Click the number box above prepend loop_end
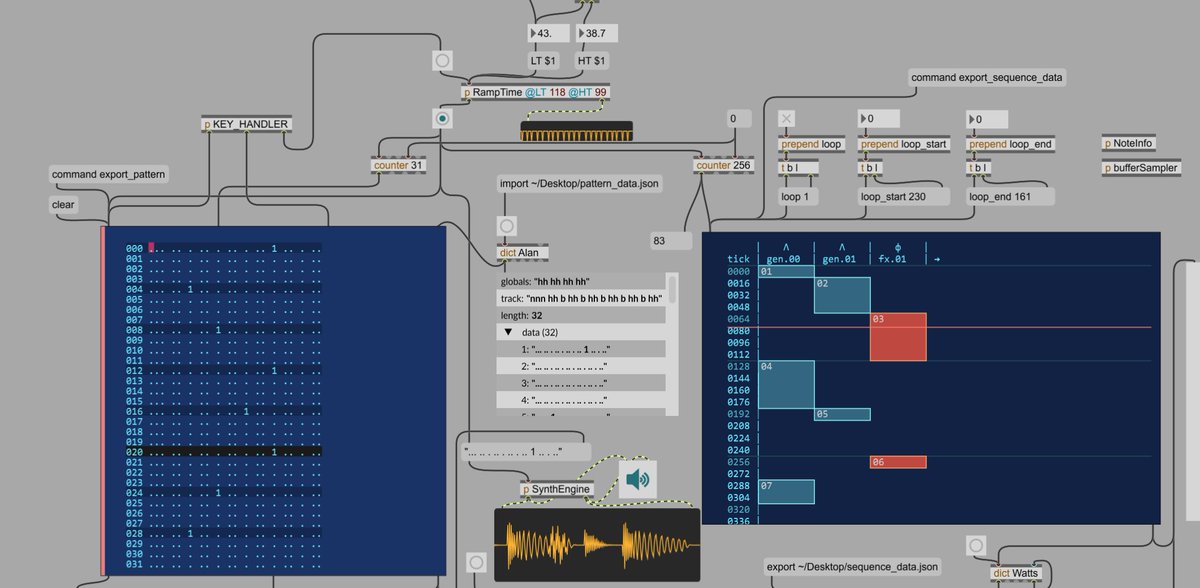This screenshot has height=588, width=1200. (988, 119)
